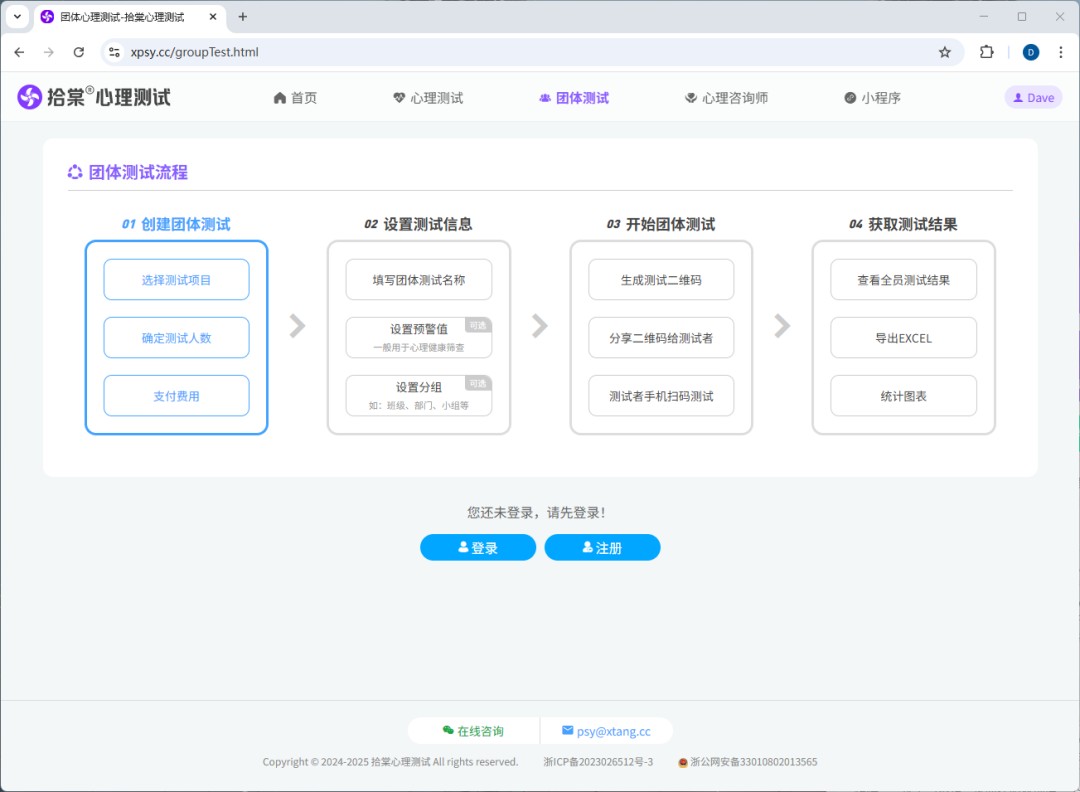Screen dimensions: 1080x792
Task: Open 浙ICP备2023026512号-3 link
Action: pos(598,762)
